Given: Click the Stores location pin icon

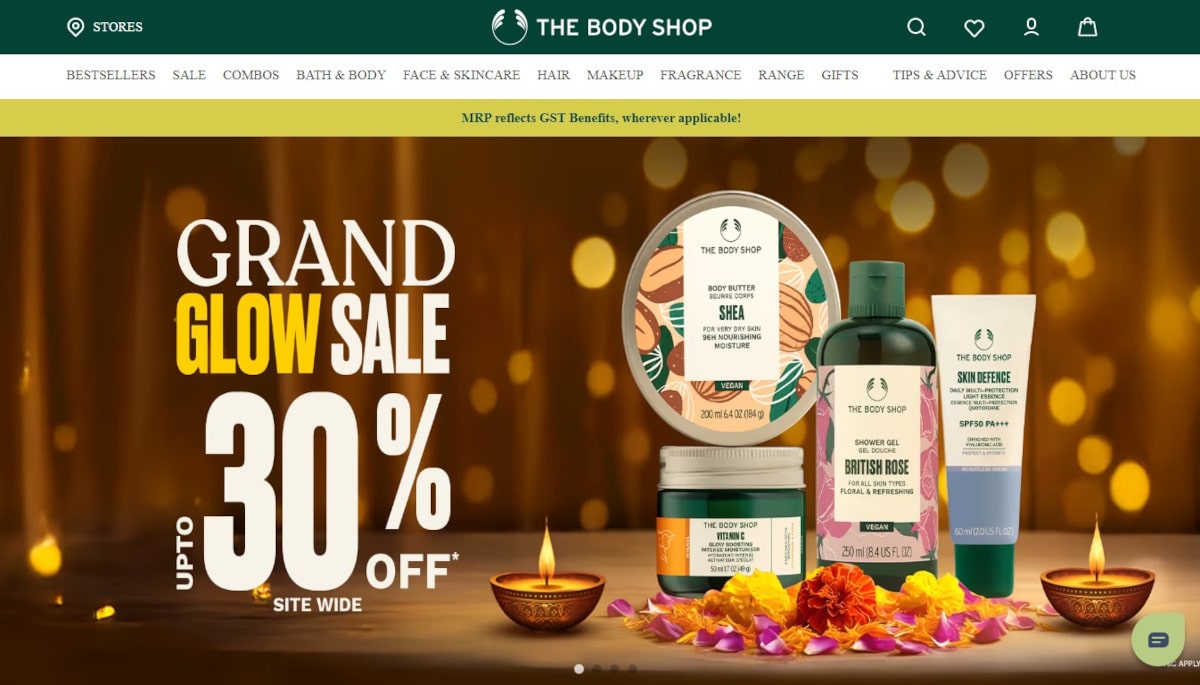Looking at the screenshot, I should [75, 27].
